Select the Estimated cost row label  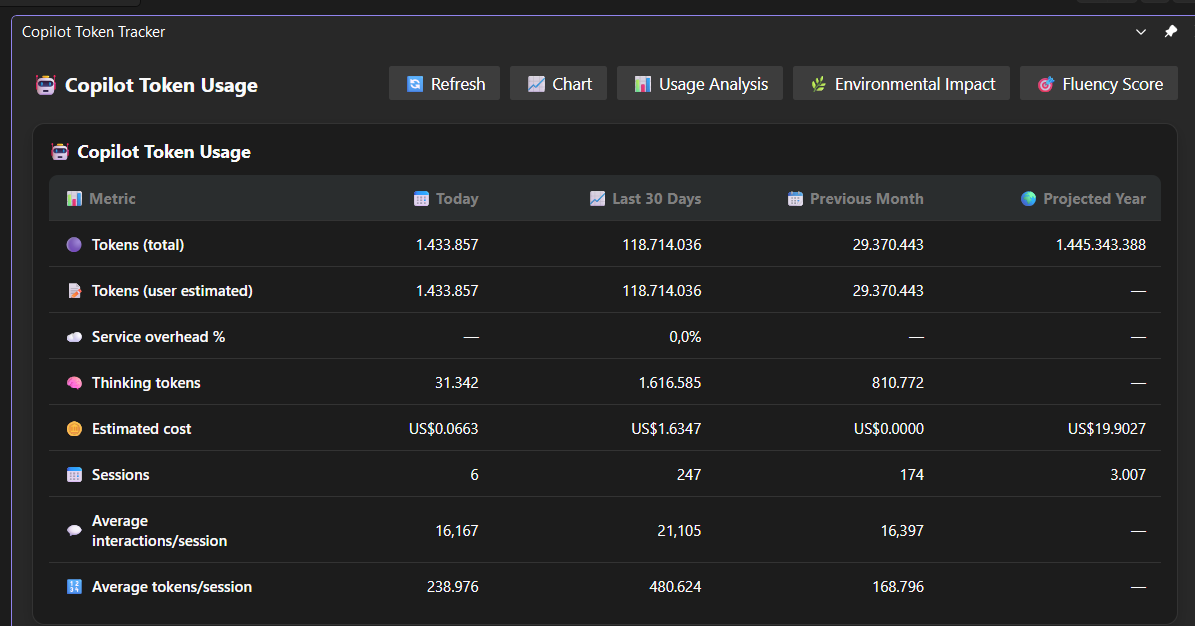pos(142,429)
